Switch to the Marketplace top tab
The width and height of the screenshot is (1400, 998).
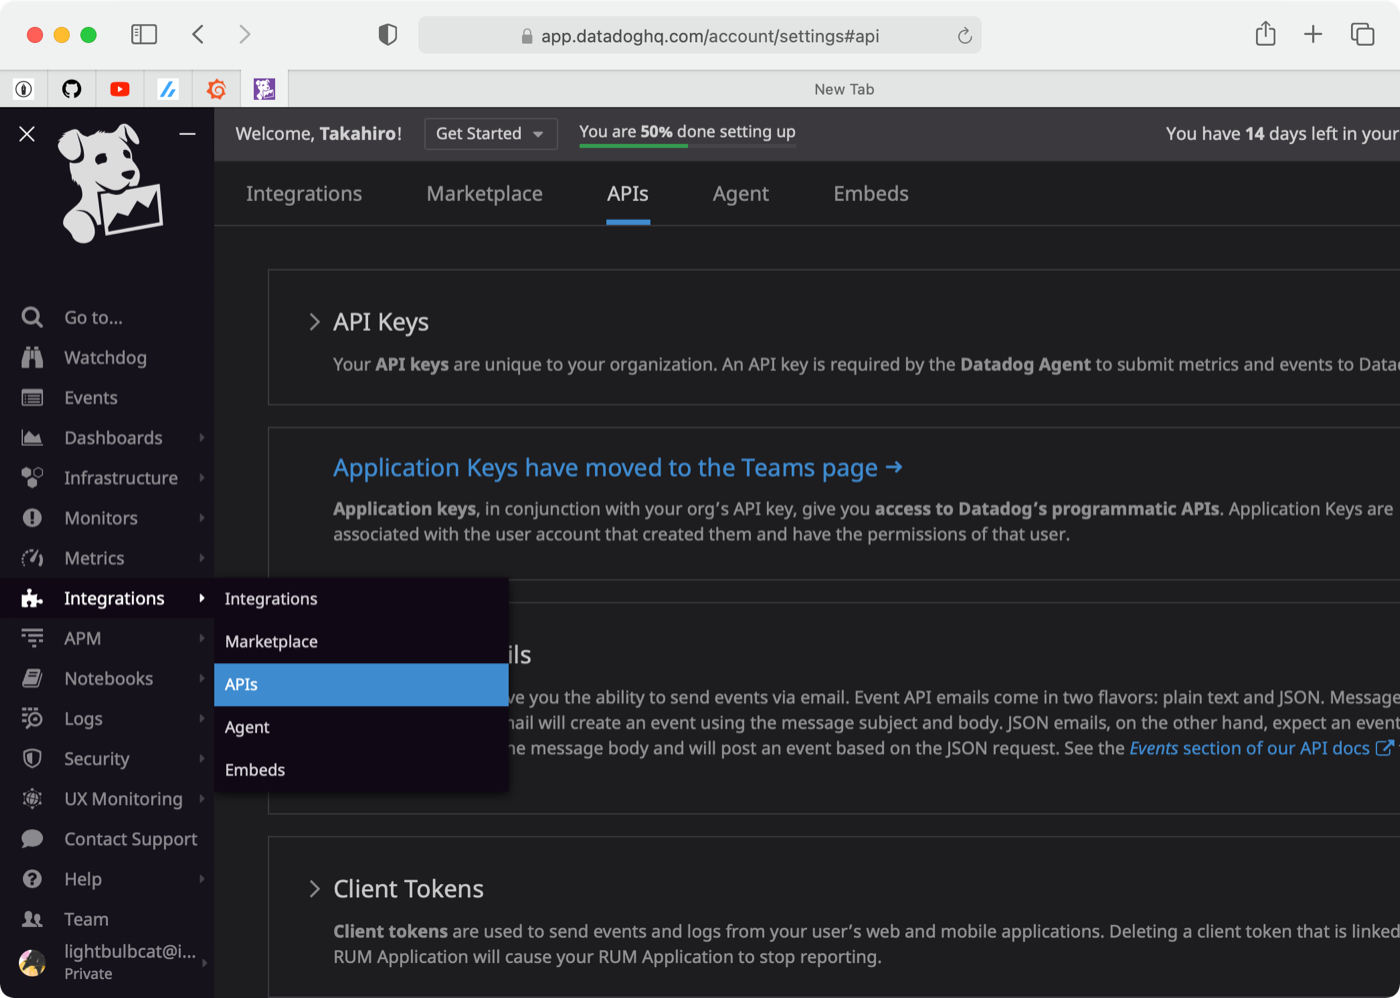[x=485, y=194]
